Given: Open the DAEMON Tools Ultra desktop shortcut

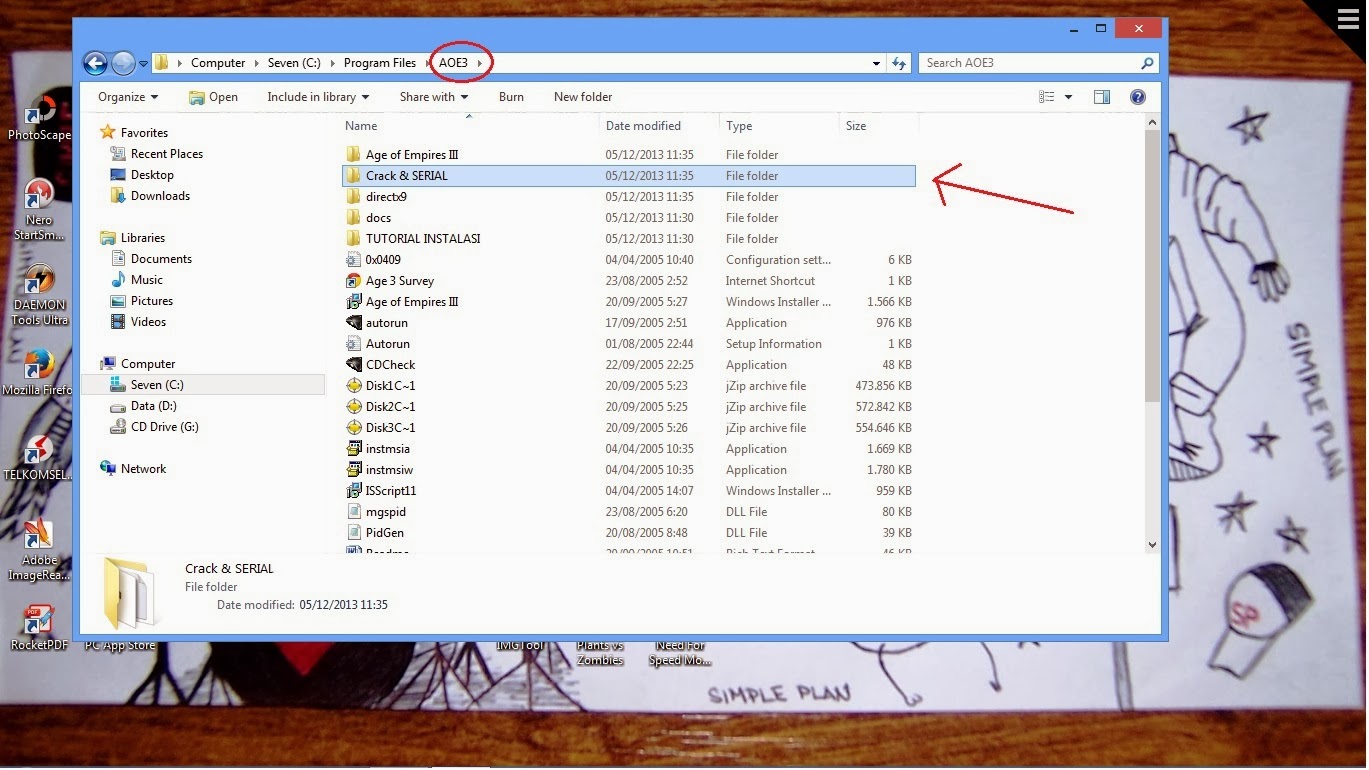Looking at the screenshot, I should tap(40, 295).
